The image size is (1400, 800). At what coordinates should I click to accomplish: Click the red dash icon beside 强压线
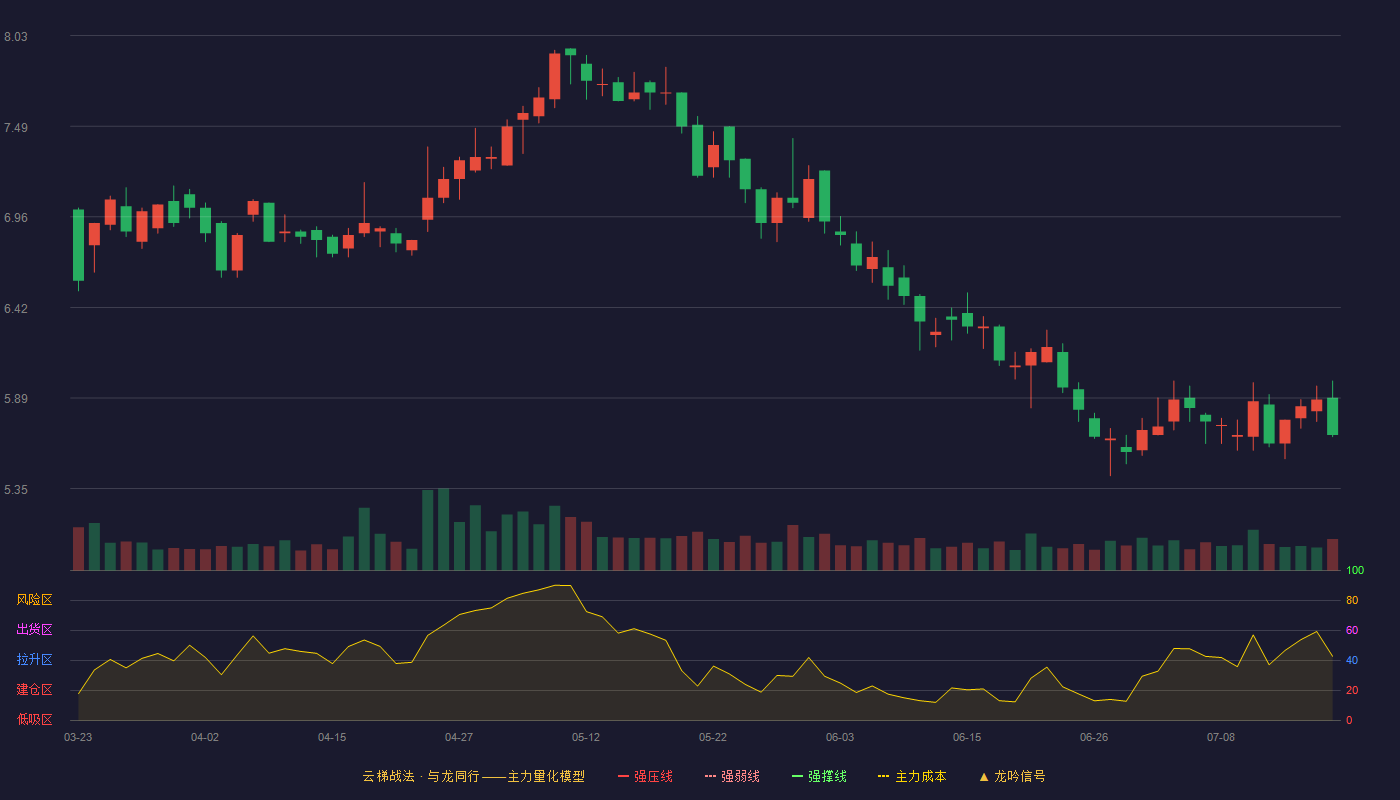623,776
